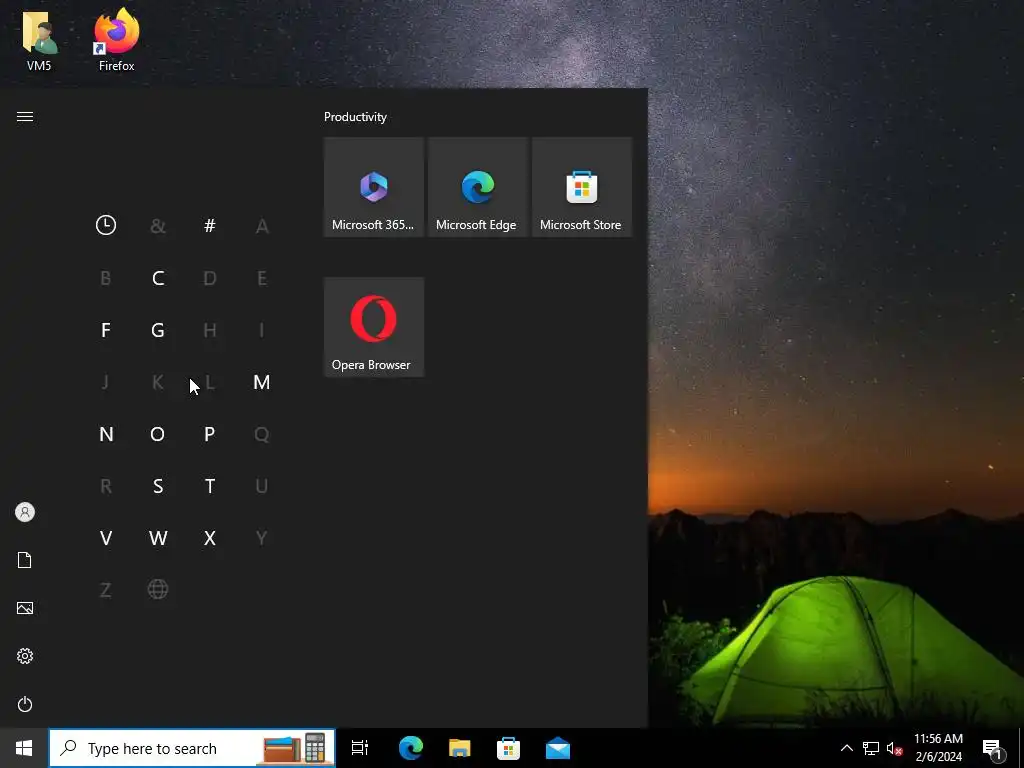Open the muted volume tray icon
The width and height of the screenshot is (1024, 768).
[x=894, y=748]
